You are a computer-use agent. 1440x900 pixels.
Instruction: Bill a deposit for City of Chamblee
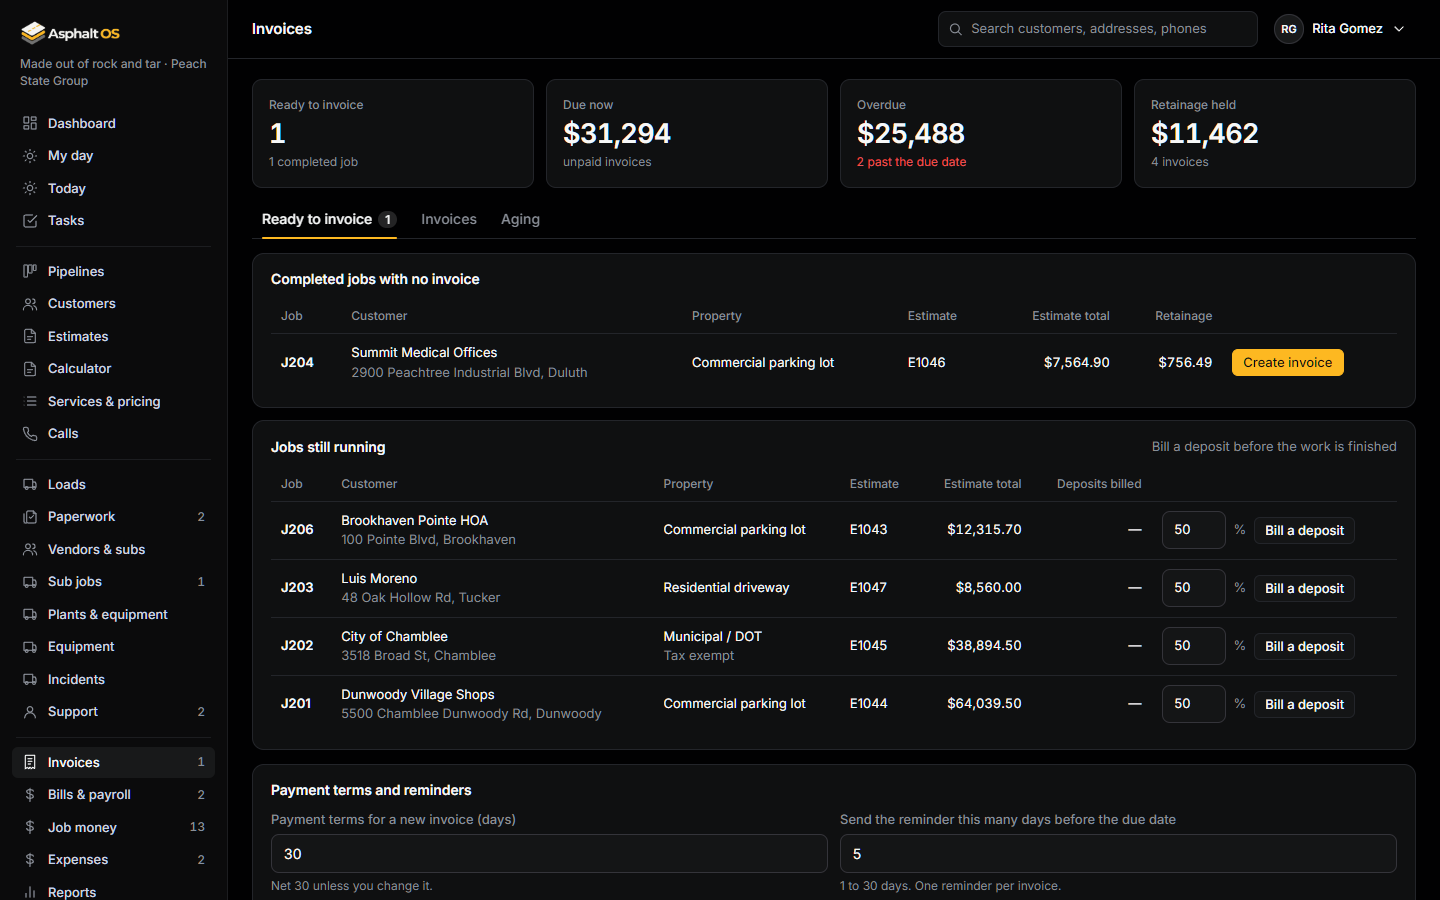pos(1305,646)
